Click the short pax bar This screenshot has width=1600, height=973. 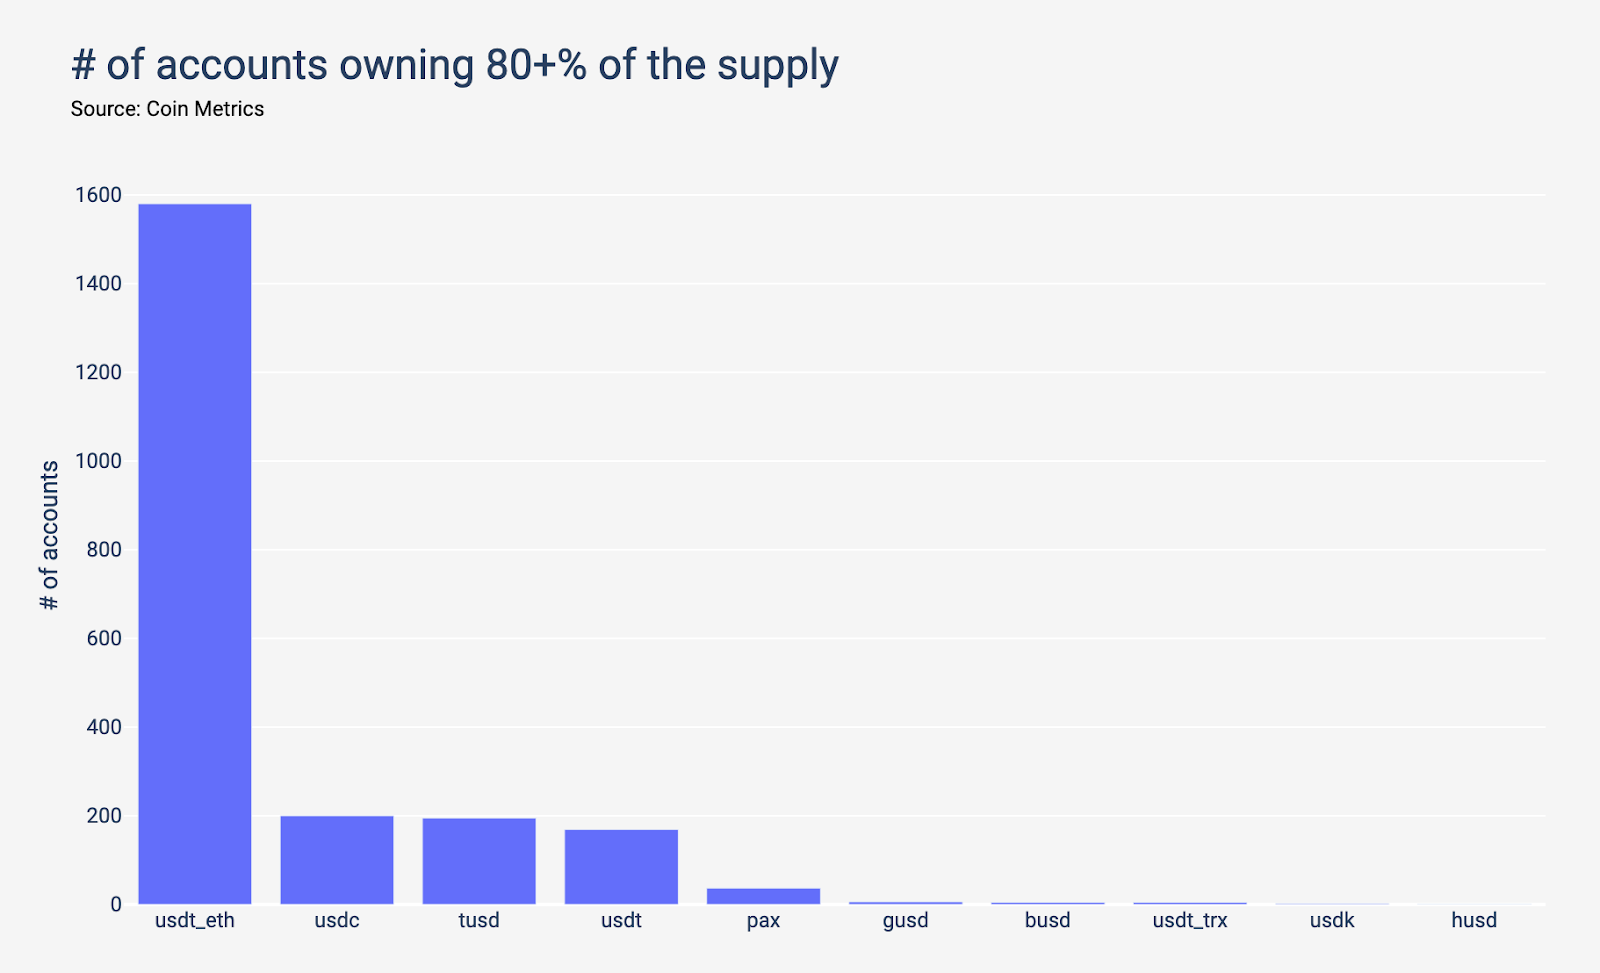pyautogui.click(x=763, y=896)
